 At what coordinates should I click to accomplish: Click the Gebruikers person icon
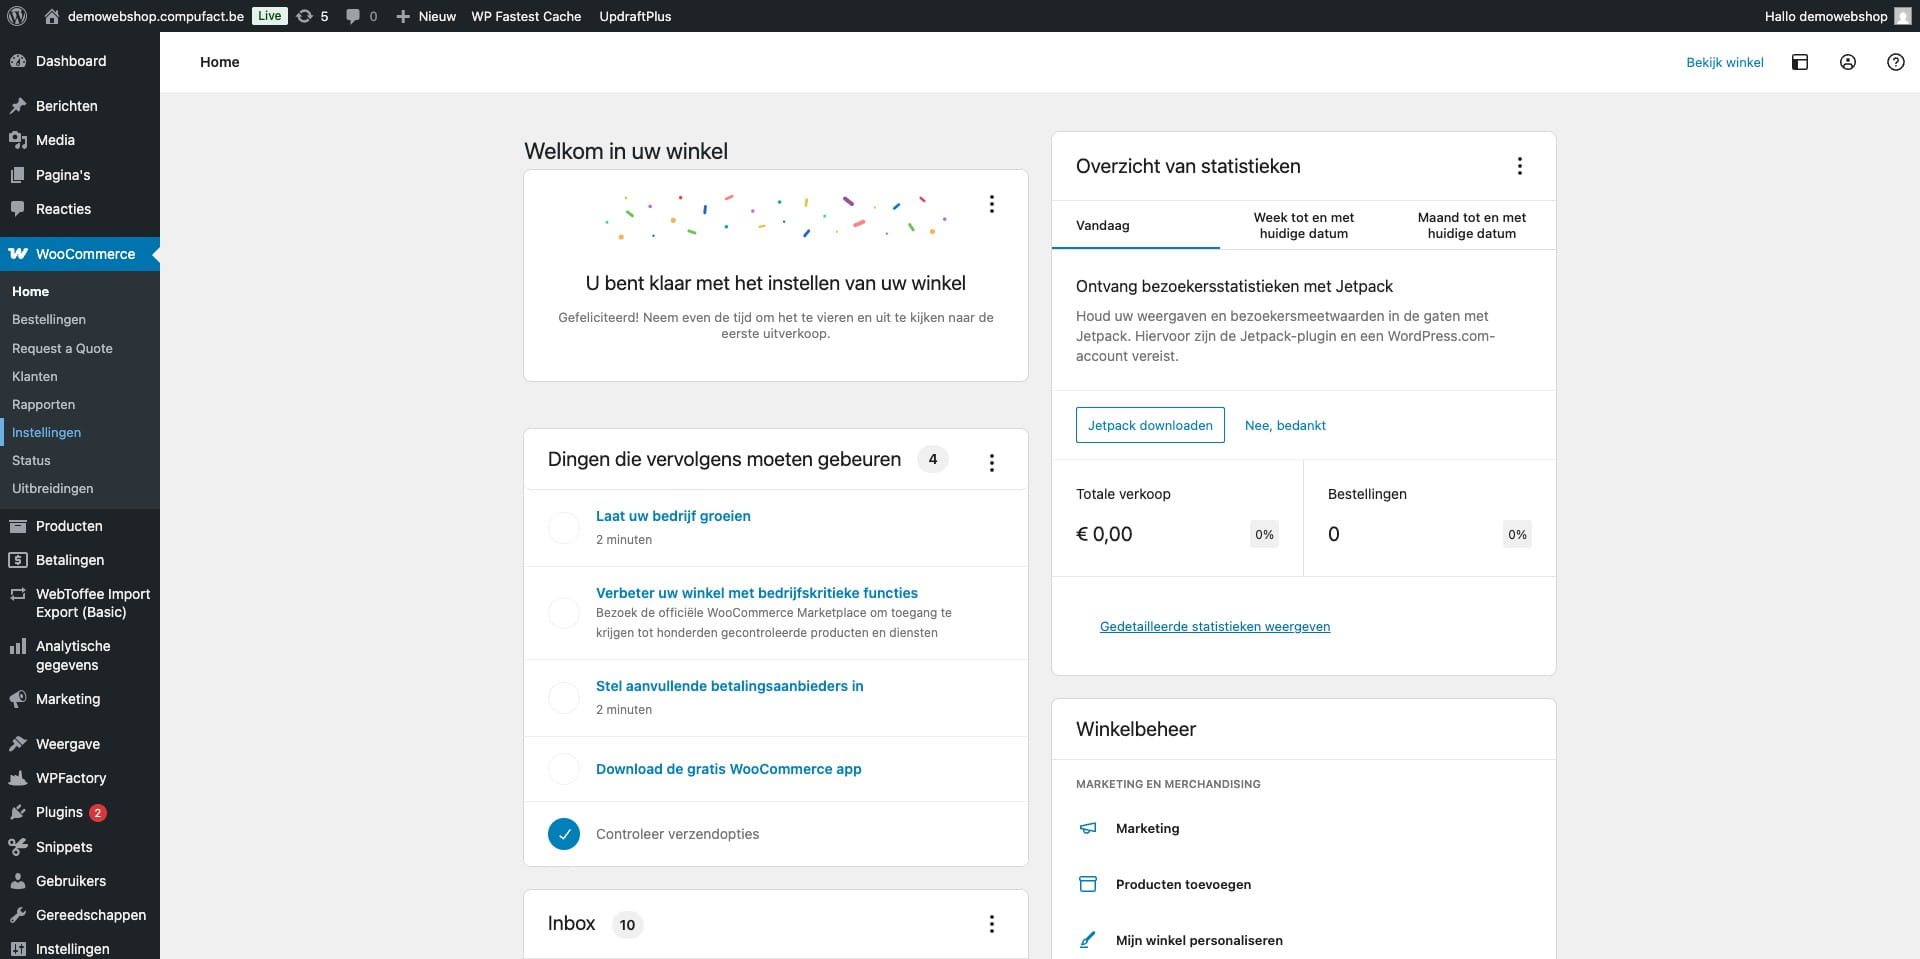(x=18, y=881)
